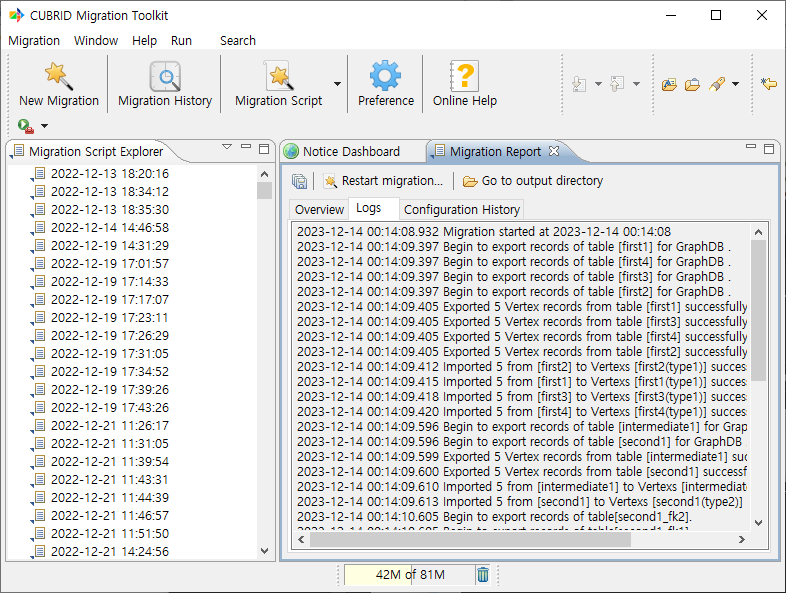Open Online Help question mark icon
Viewport: 786px width, 593px height.
(x=465, y=76)
